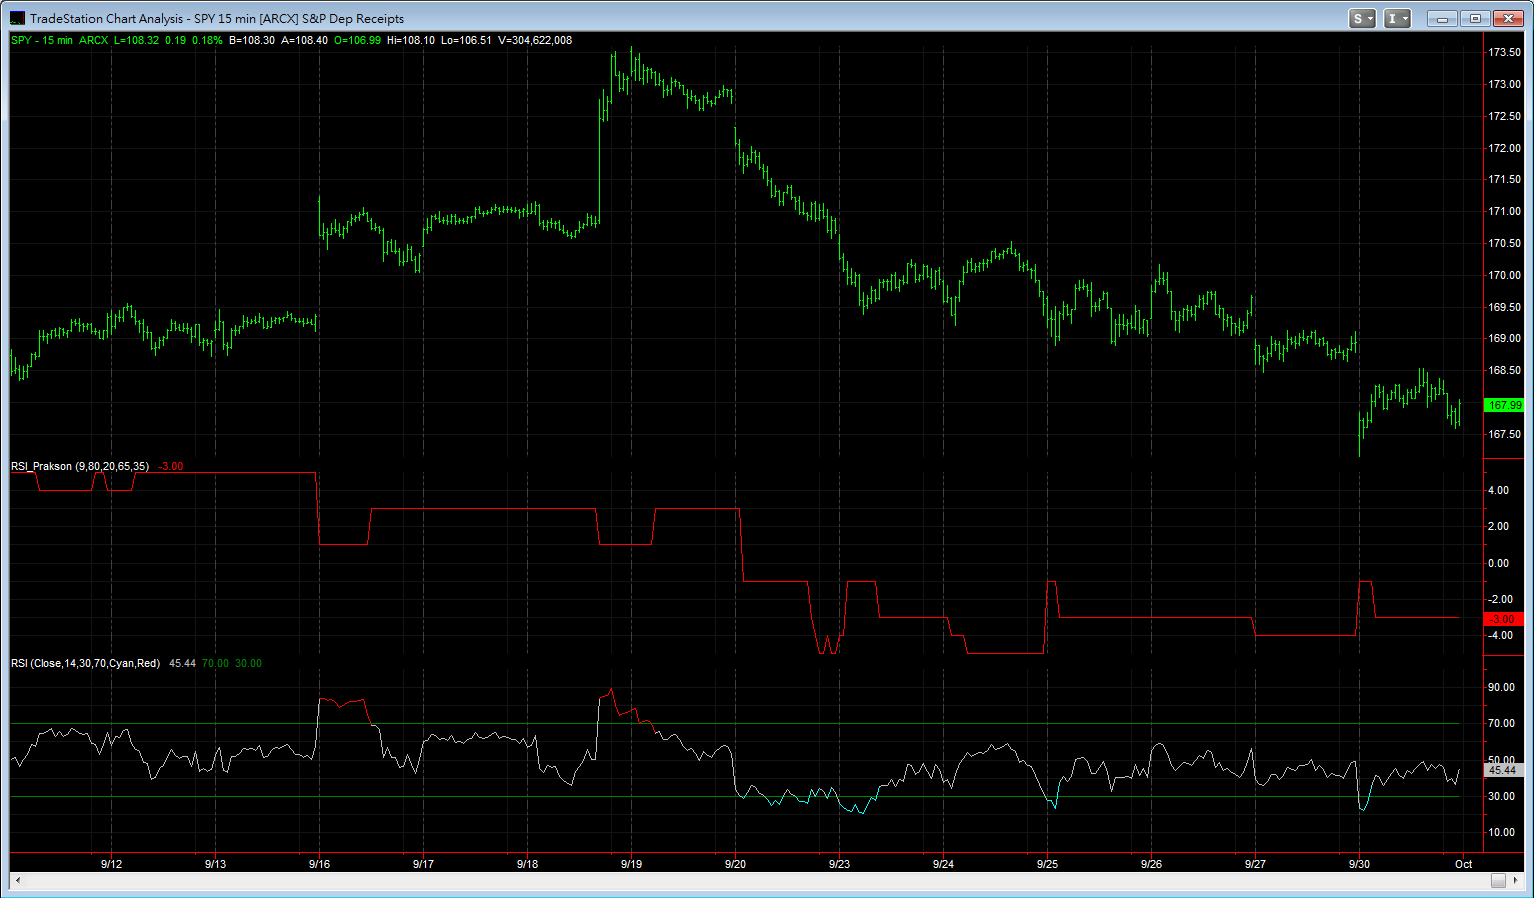The width and height of the screenshot is (1534, 898).
Task: Open the S dropdown in title bar
Action: point(1362,18)
